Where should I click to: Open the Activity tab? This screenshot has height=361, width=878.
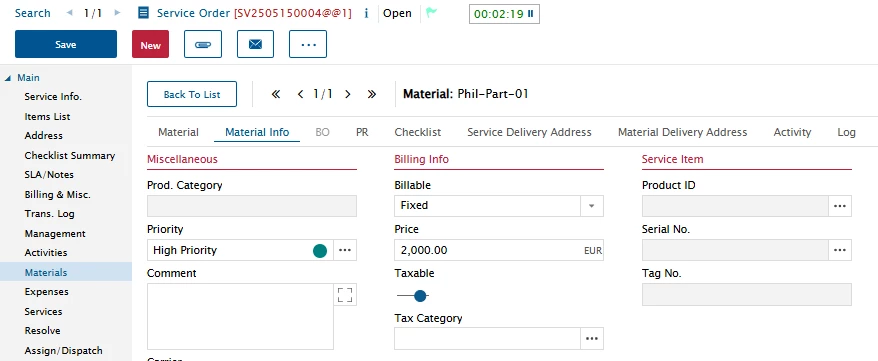click(x=792, y=132)
